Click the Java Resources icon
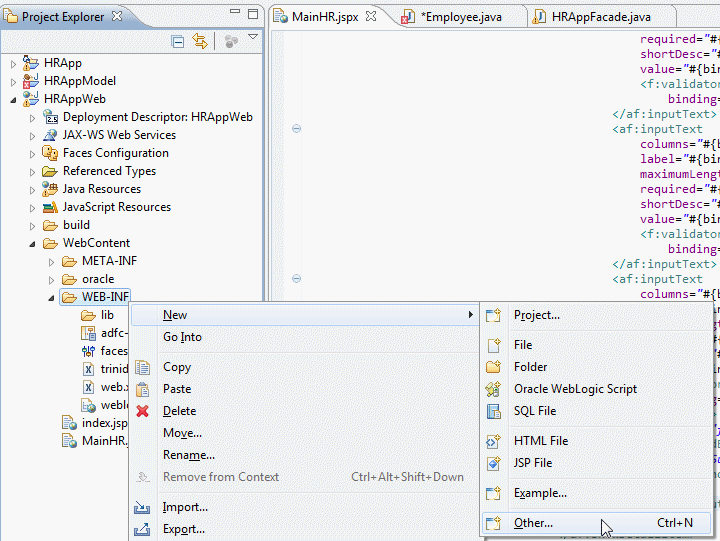Image resolution: width=720 pixels, height=541 pixels. coord(50,189)
